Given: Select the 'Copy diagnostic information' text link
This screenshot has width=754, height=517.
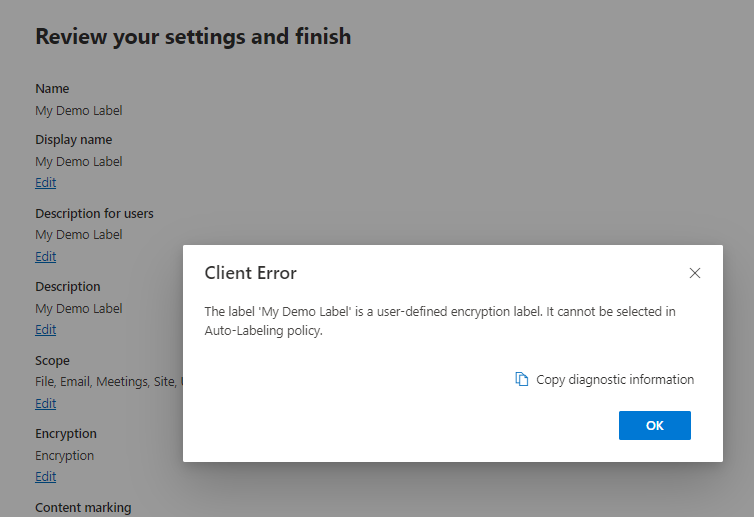Looking at the screenshot, I should [x=614, y=379].
